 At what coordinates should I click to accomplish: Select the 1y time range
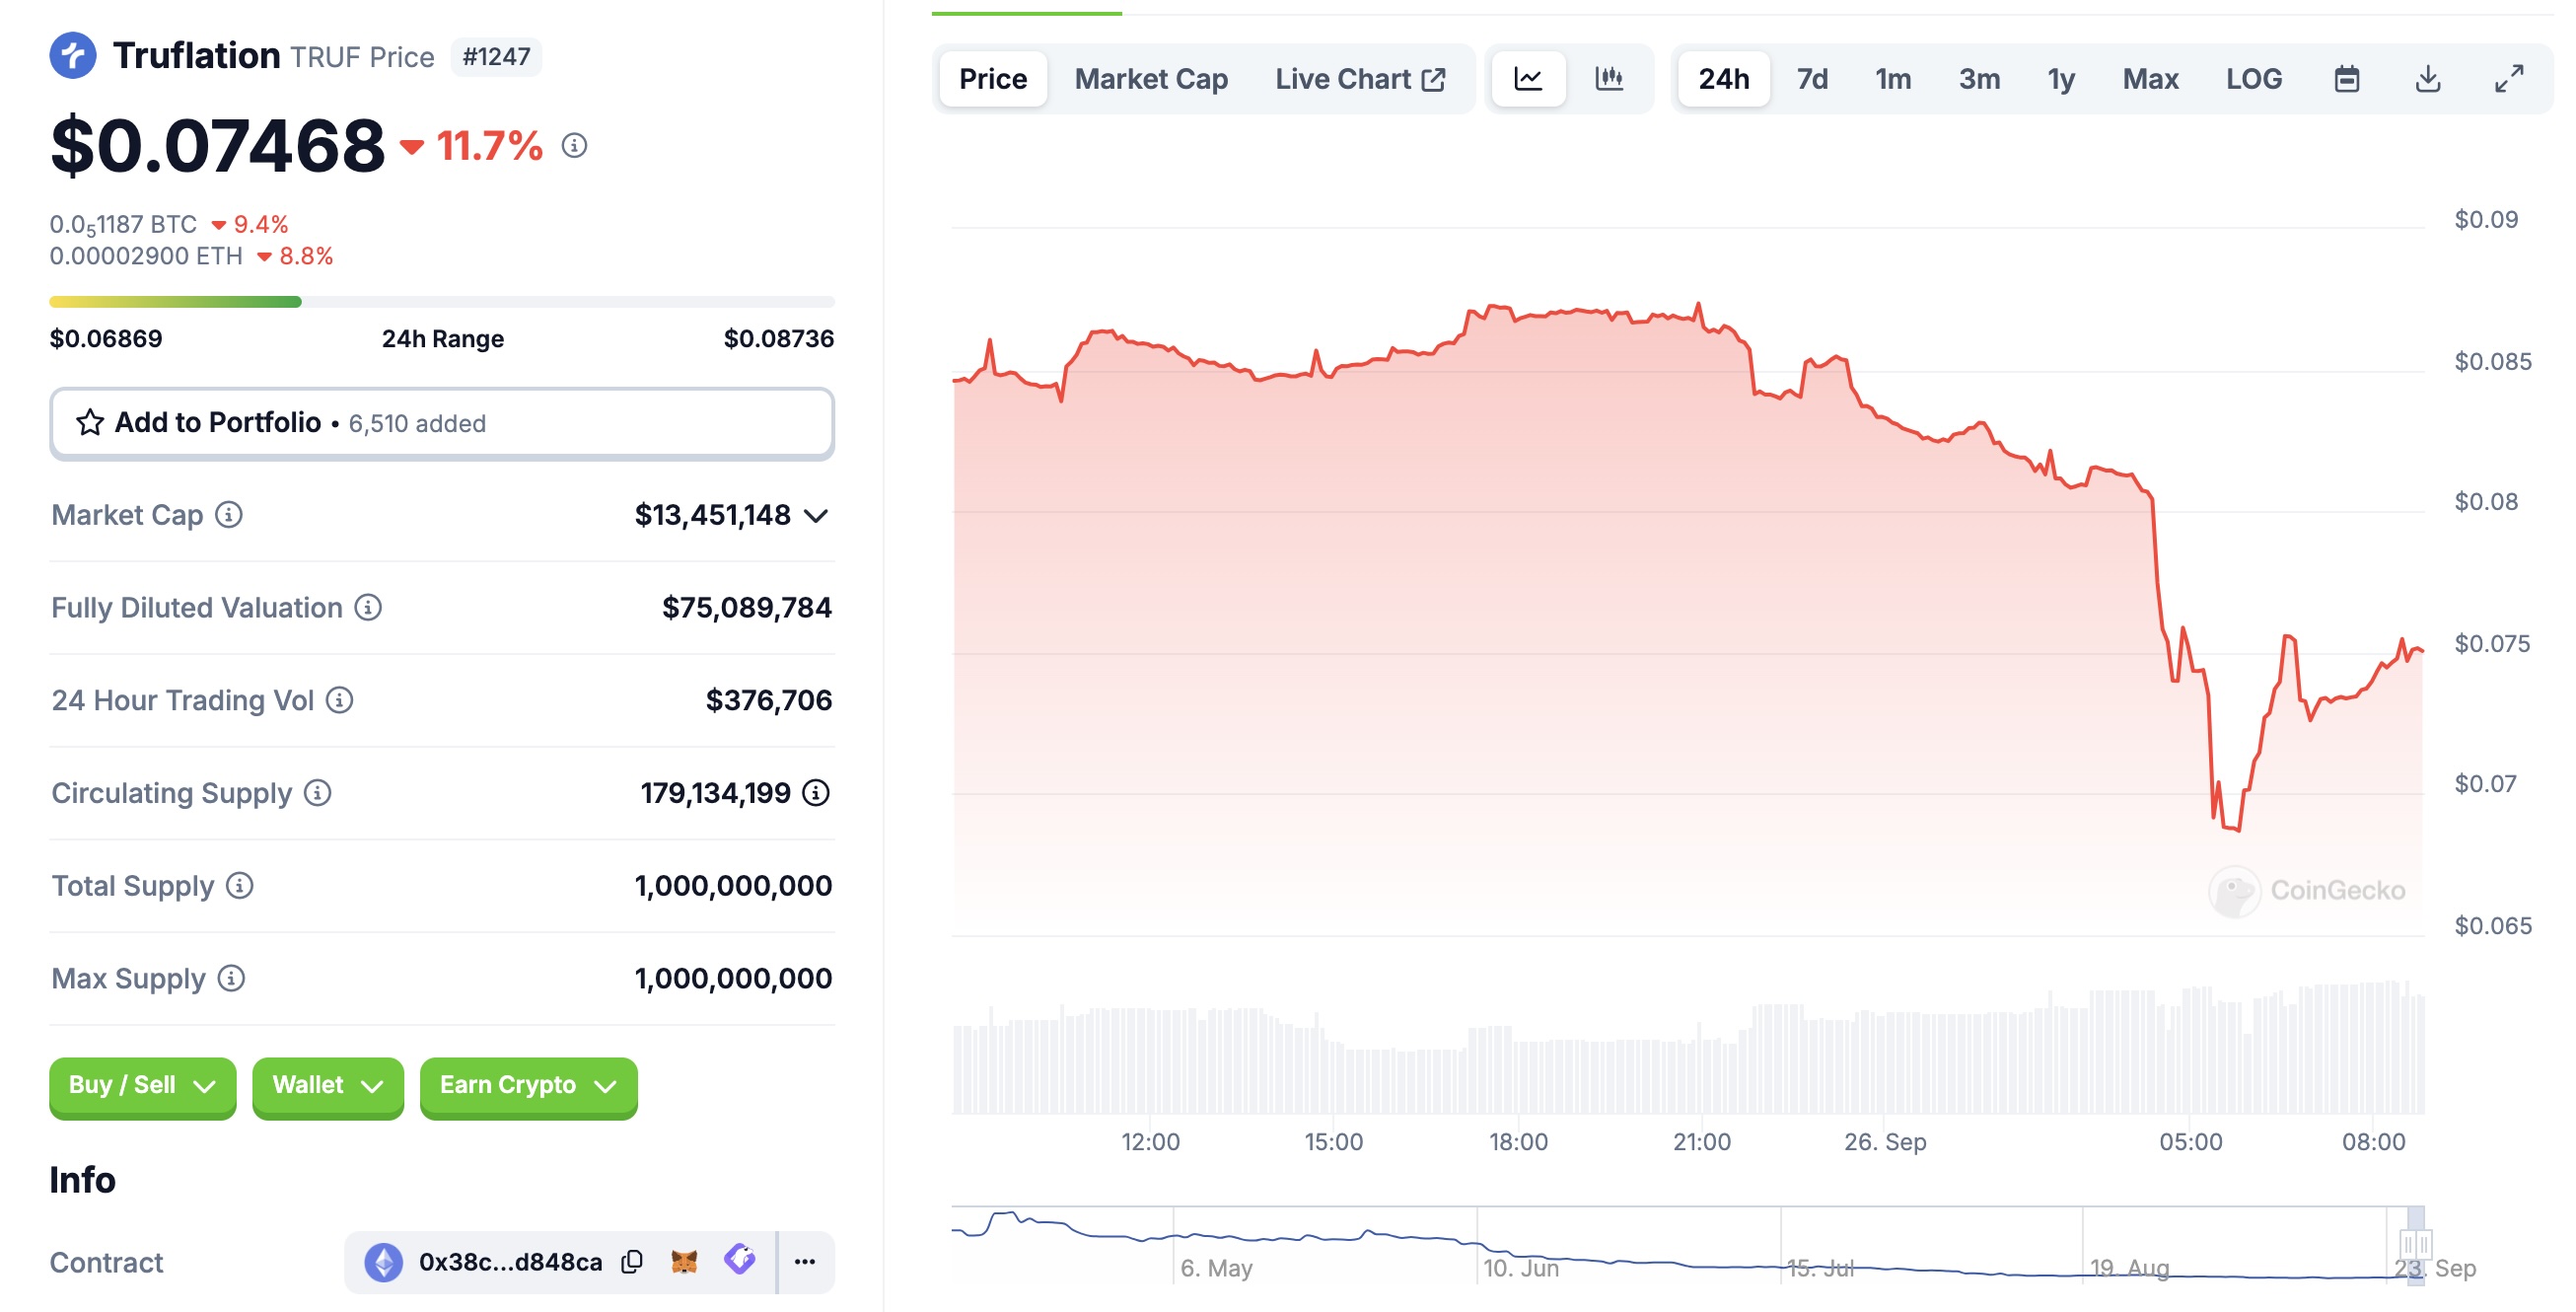[x=2061, y=79]
